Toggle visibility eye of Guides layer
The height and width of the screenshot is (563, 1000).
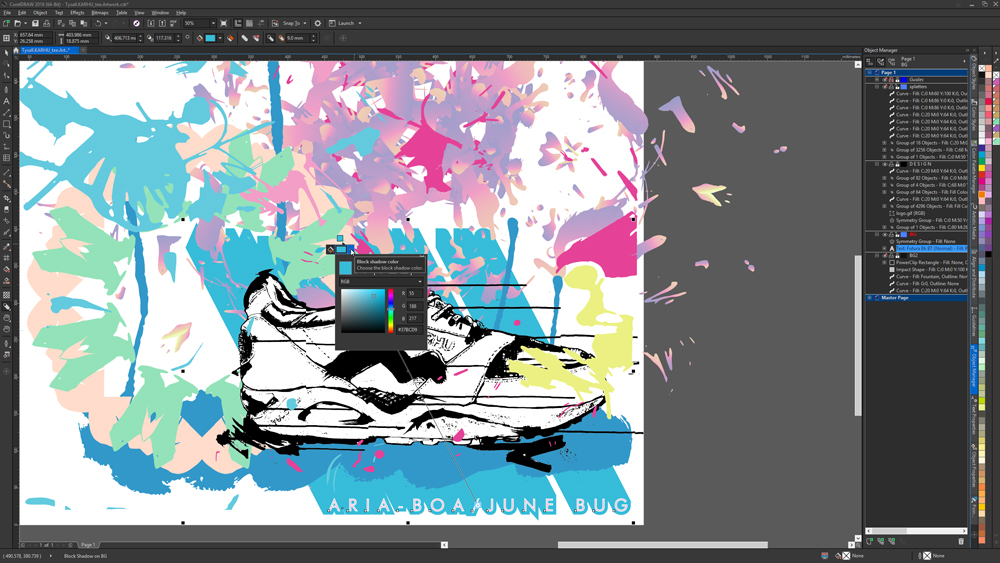pyautogui.click(x=884, y=80)
